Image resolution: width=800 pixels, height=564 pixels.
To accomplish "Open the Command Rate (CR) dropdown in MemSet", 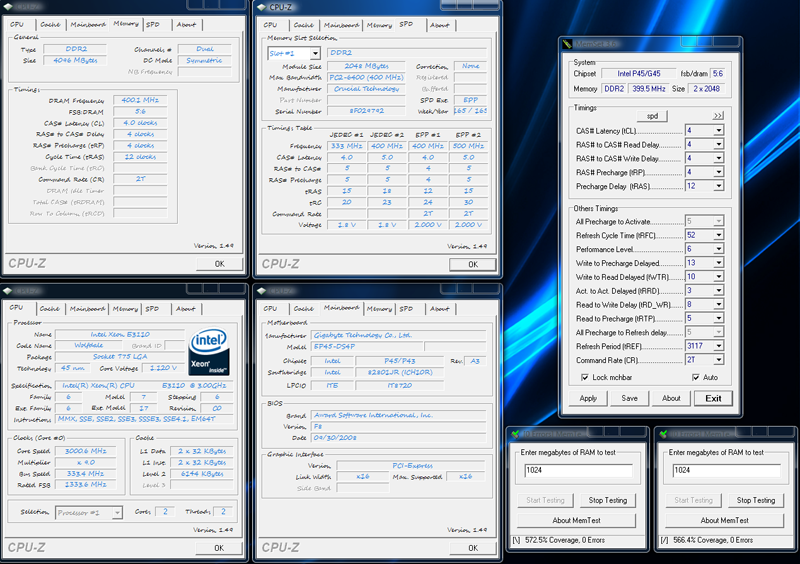I will 718,360.
